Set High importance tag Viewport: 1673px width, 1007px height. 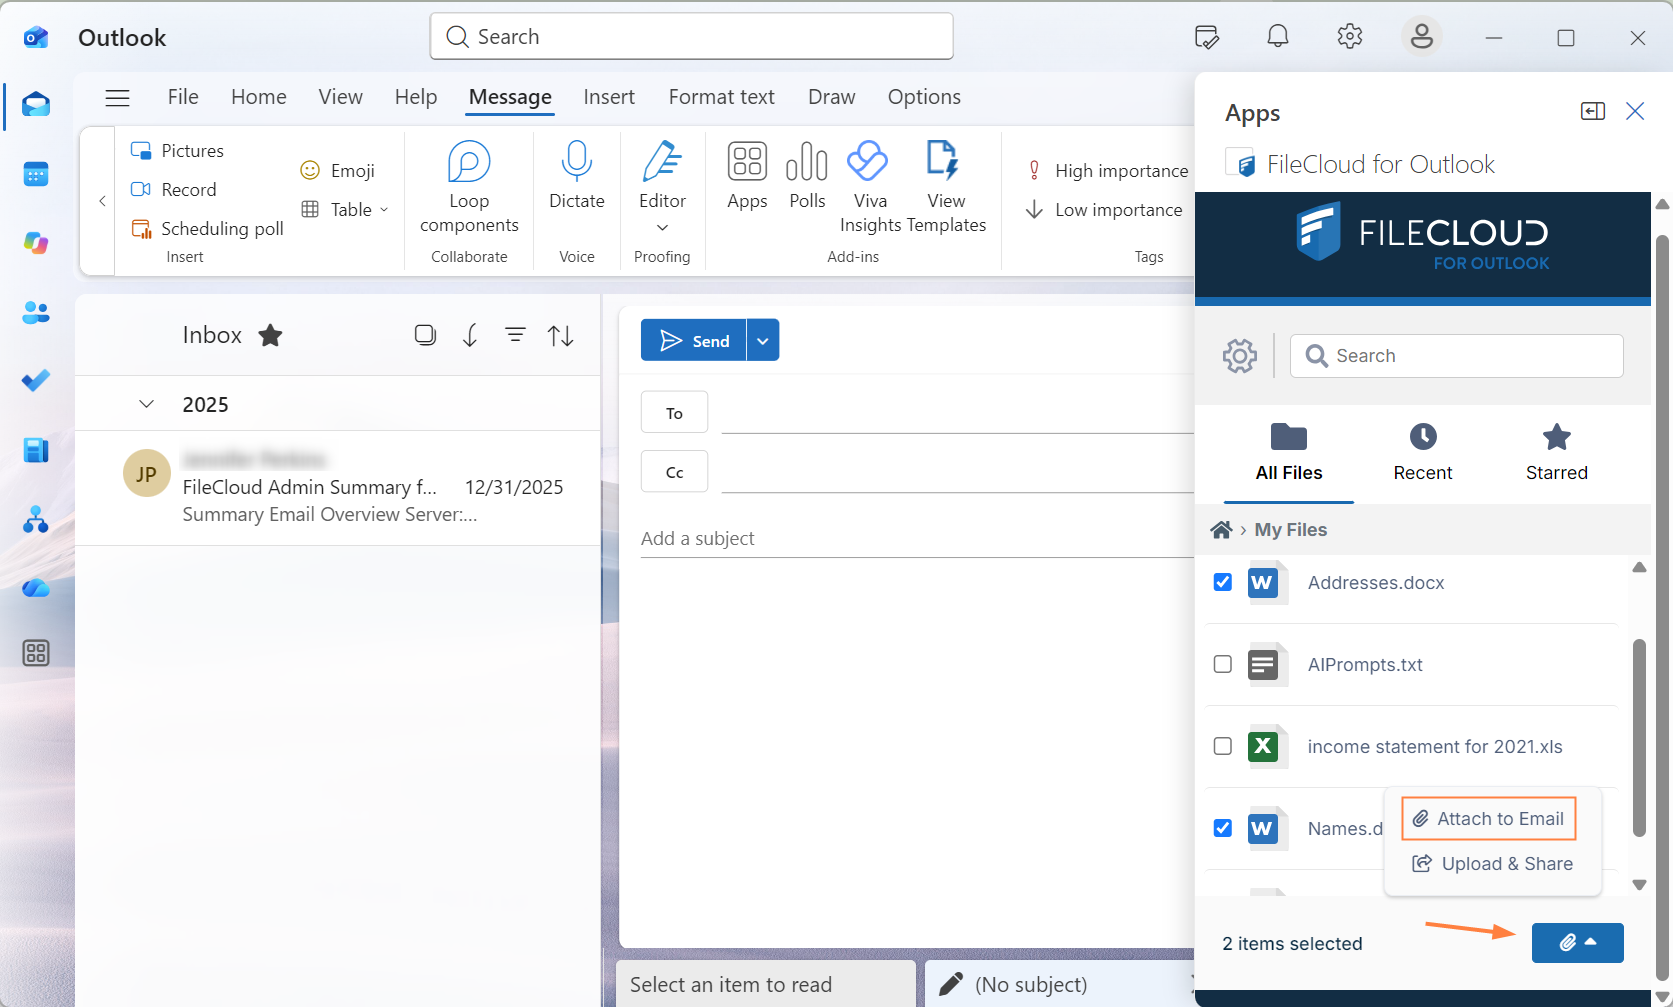click(1108, 171)
